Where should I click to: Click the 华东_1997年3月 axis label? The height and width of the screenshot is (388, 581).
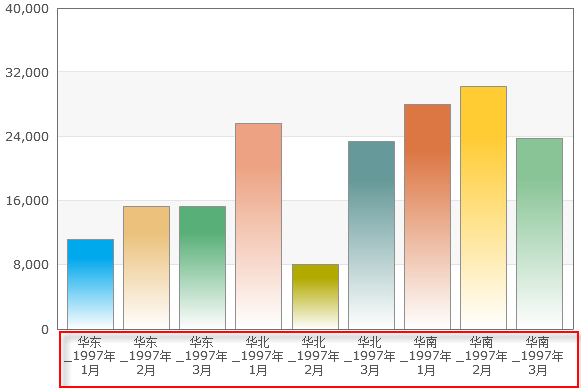point(202,356)
